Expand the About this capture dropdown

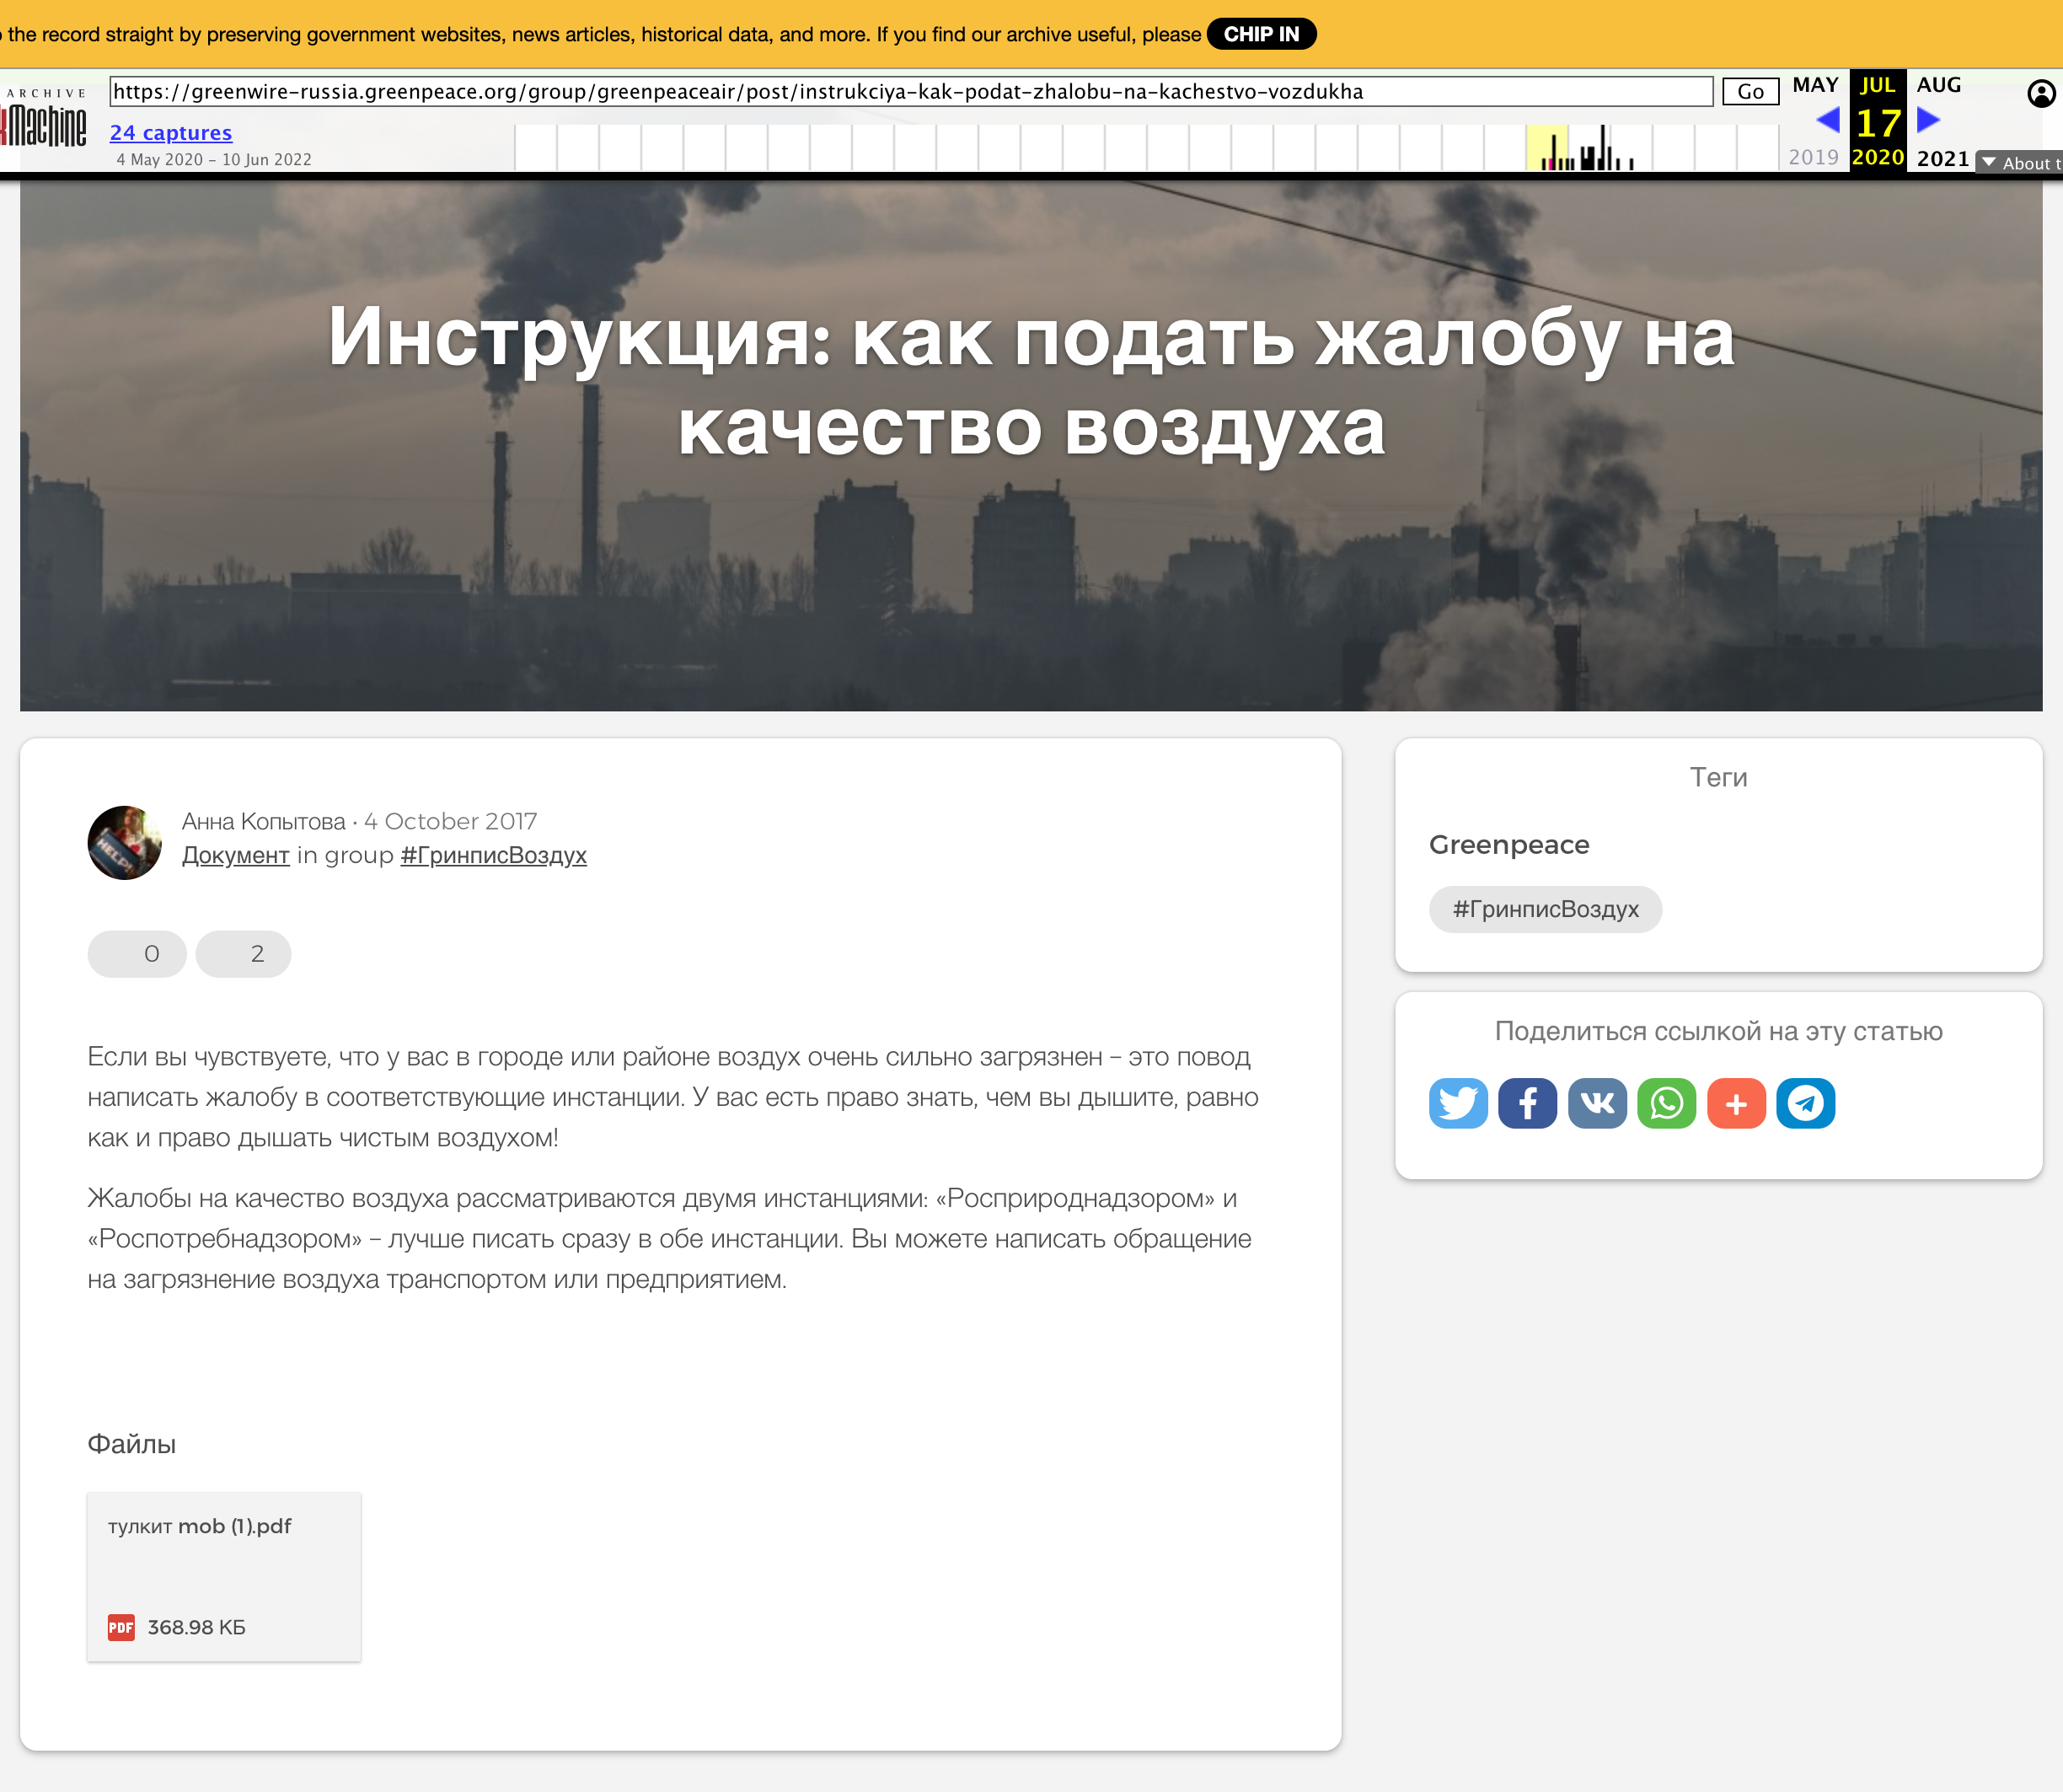point(2019,163)
